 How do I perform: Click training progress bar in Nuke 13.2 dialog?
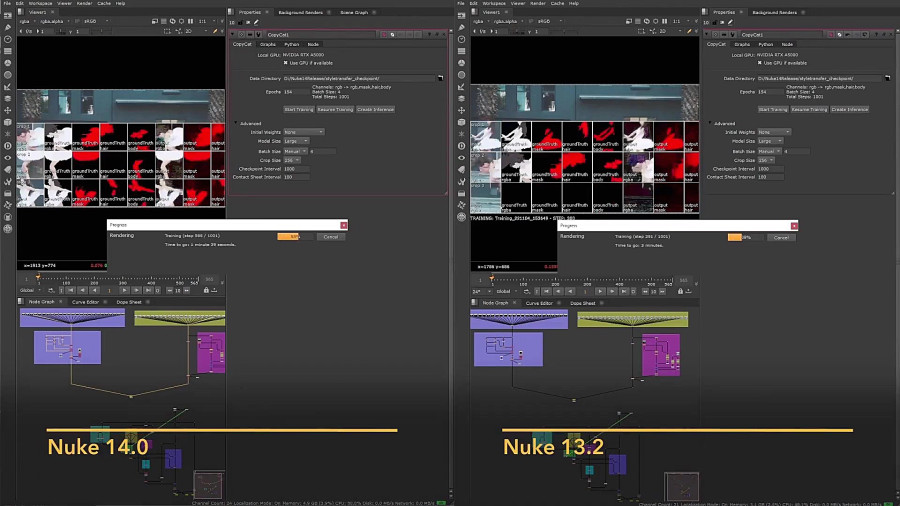pyautogui.click(x=746, y=237)
